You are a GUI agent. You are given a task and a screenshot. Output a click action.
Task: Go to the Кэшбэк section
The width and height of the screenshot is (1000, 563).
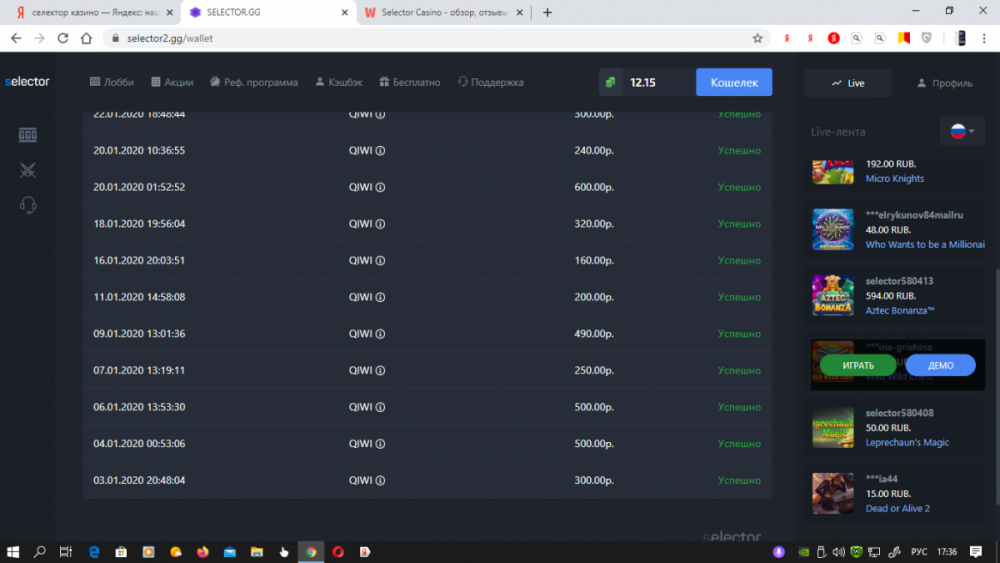tap(338, 82)
